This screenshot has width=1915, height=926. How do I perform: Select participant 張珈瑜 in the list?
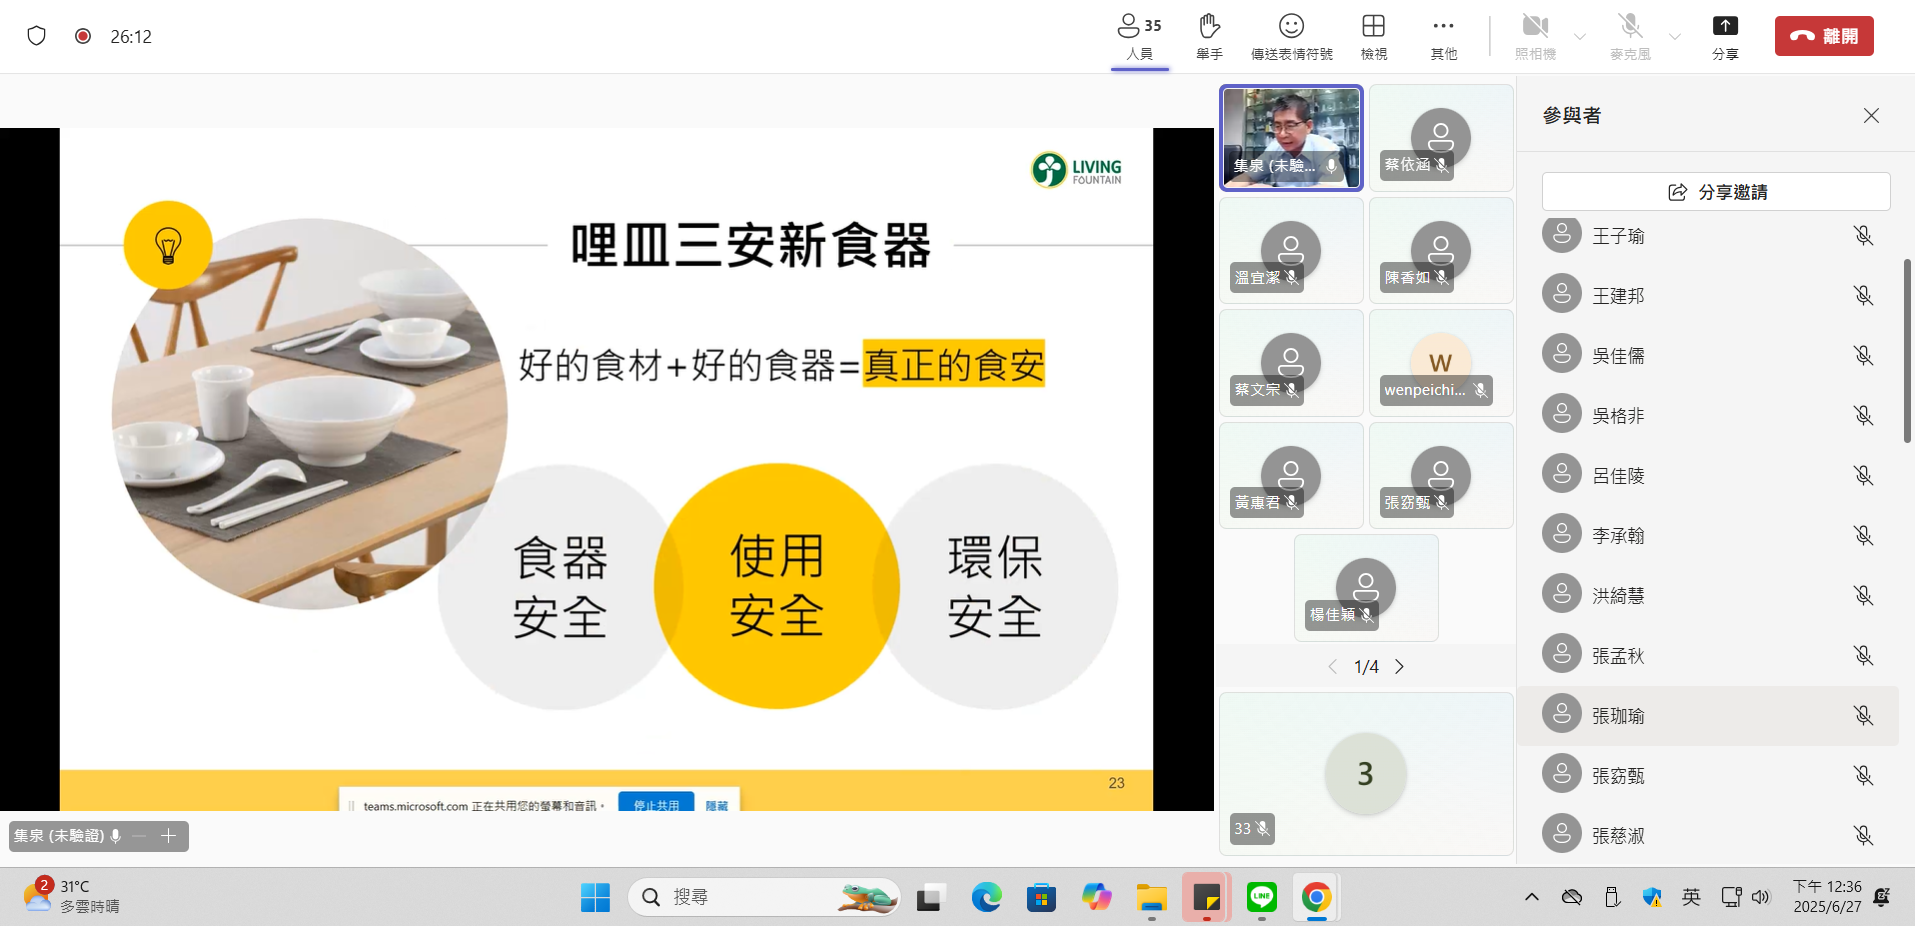pos(1618,716)
